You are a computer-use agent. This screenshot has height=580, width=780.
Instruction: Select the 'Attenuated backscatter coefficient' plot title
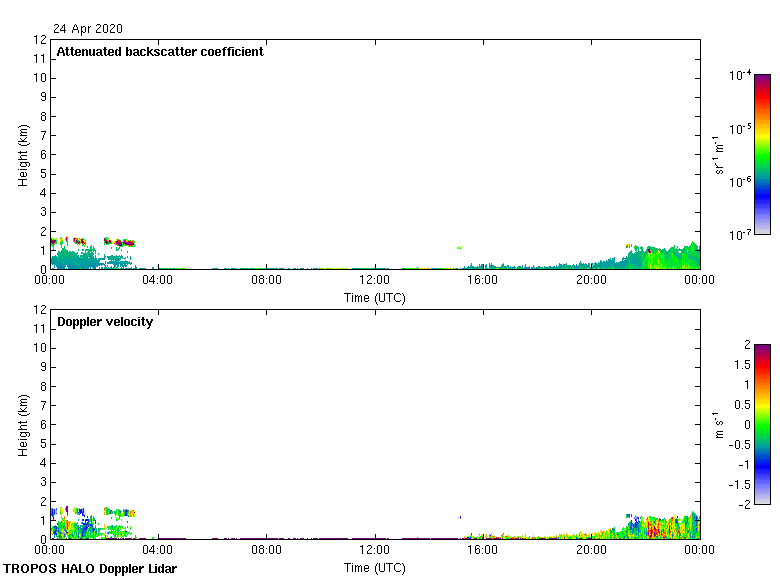160,52
